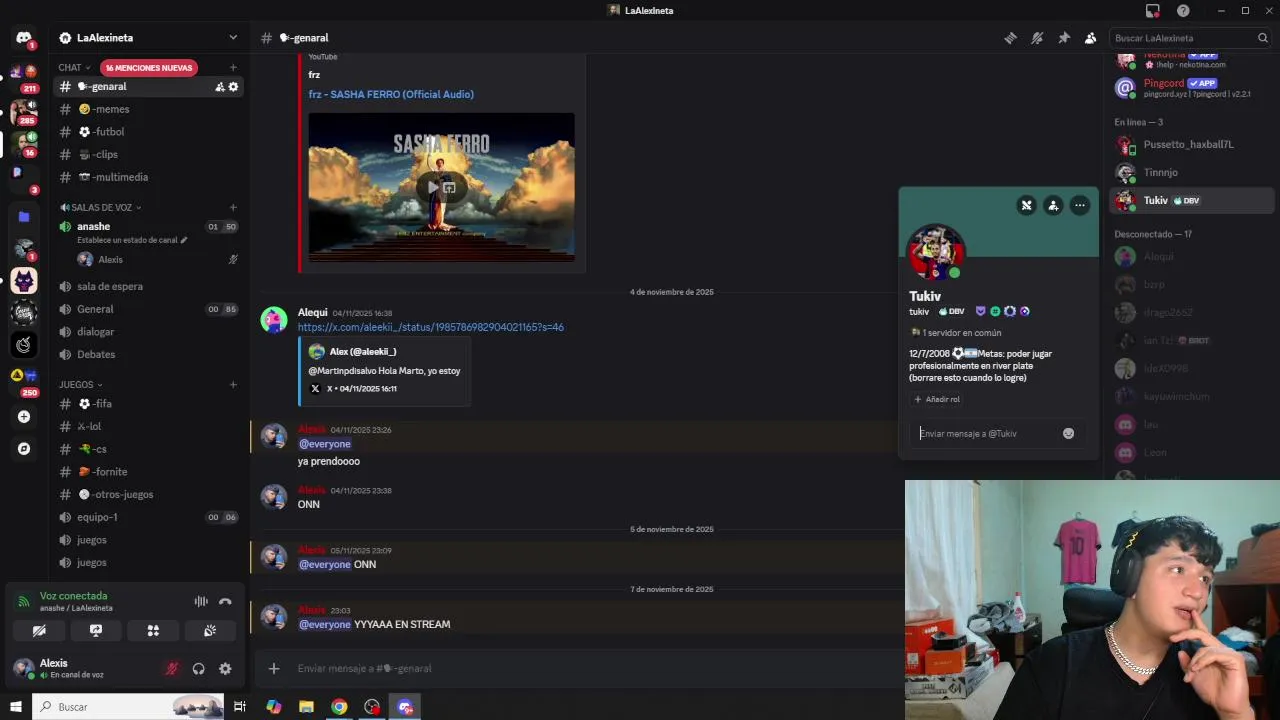The width and height of the screenshot is (1280, 720).
Task: Show pinned messages
Action: [1064, 38]
